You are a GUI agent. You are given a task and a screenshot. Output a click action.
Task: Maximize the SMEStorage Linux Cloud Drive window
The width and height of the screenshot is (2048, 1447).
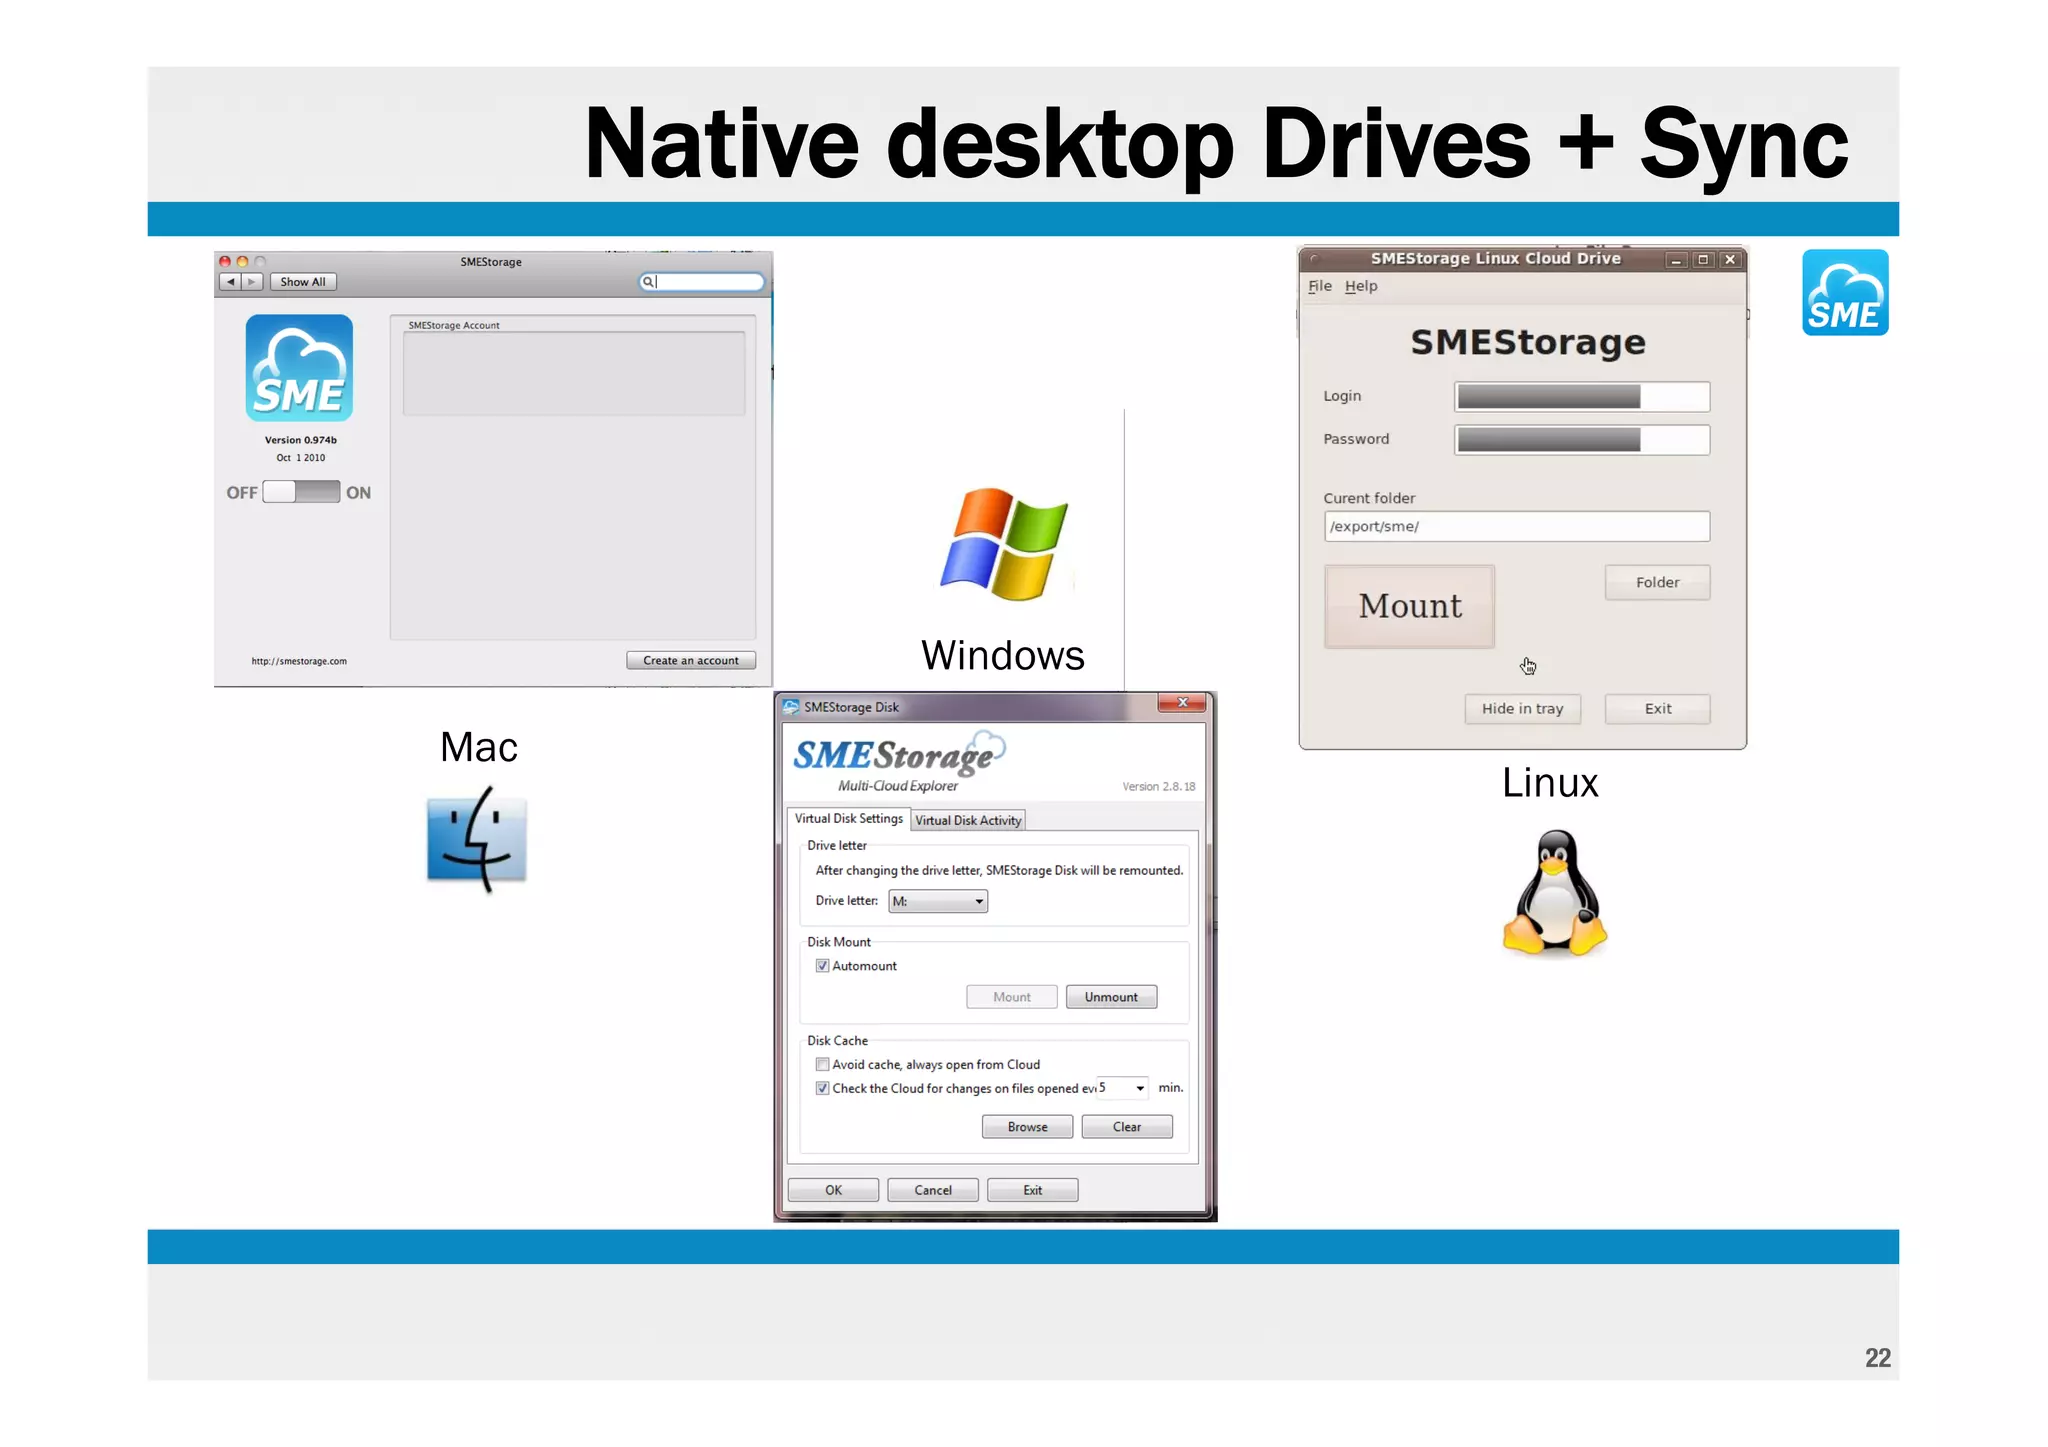(1703, 259)
